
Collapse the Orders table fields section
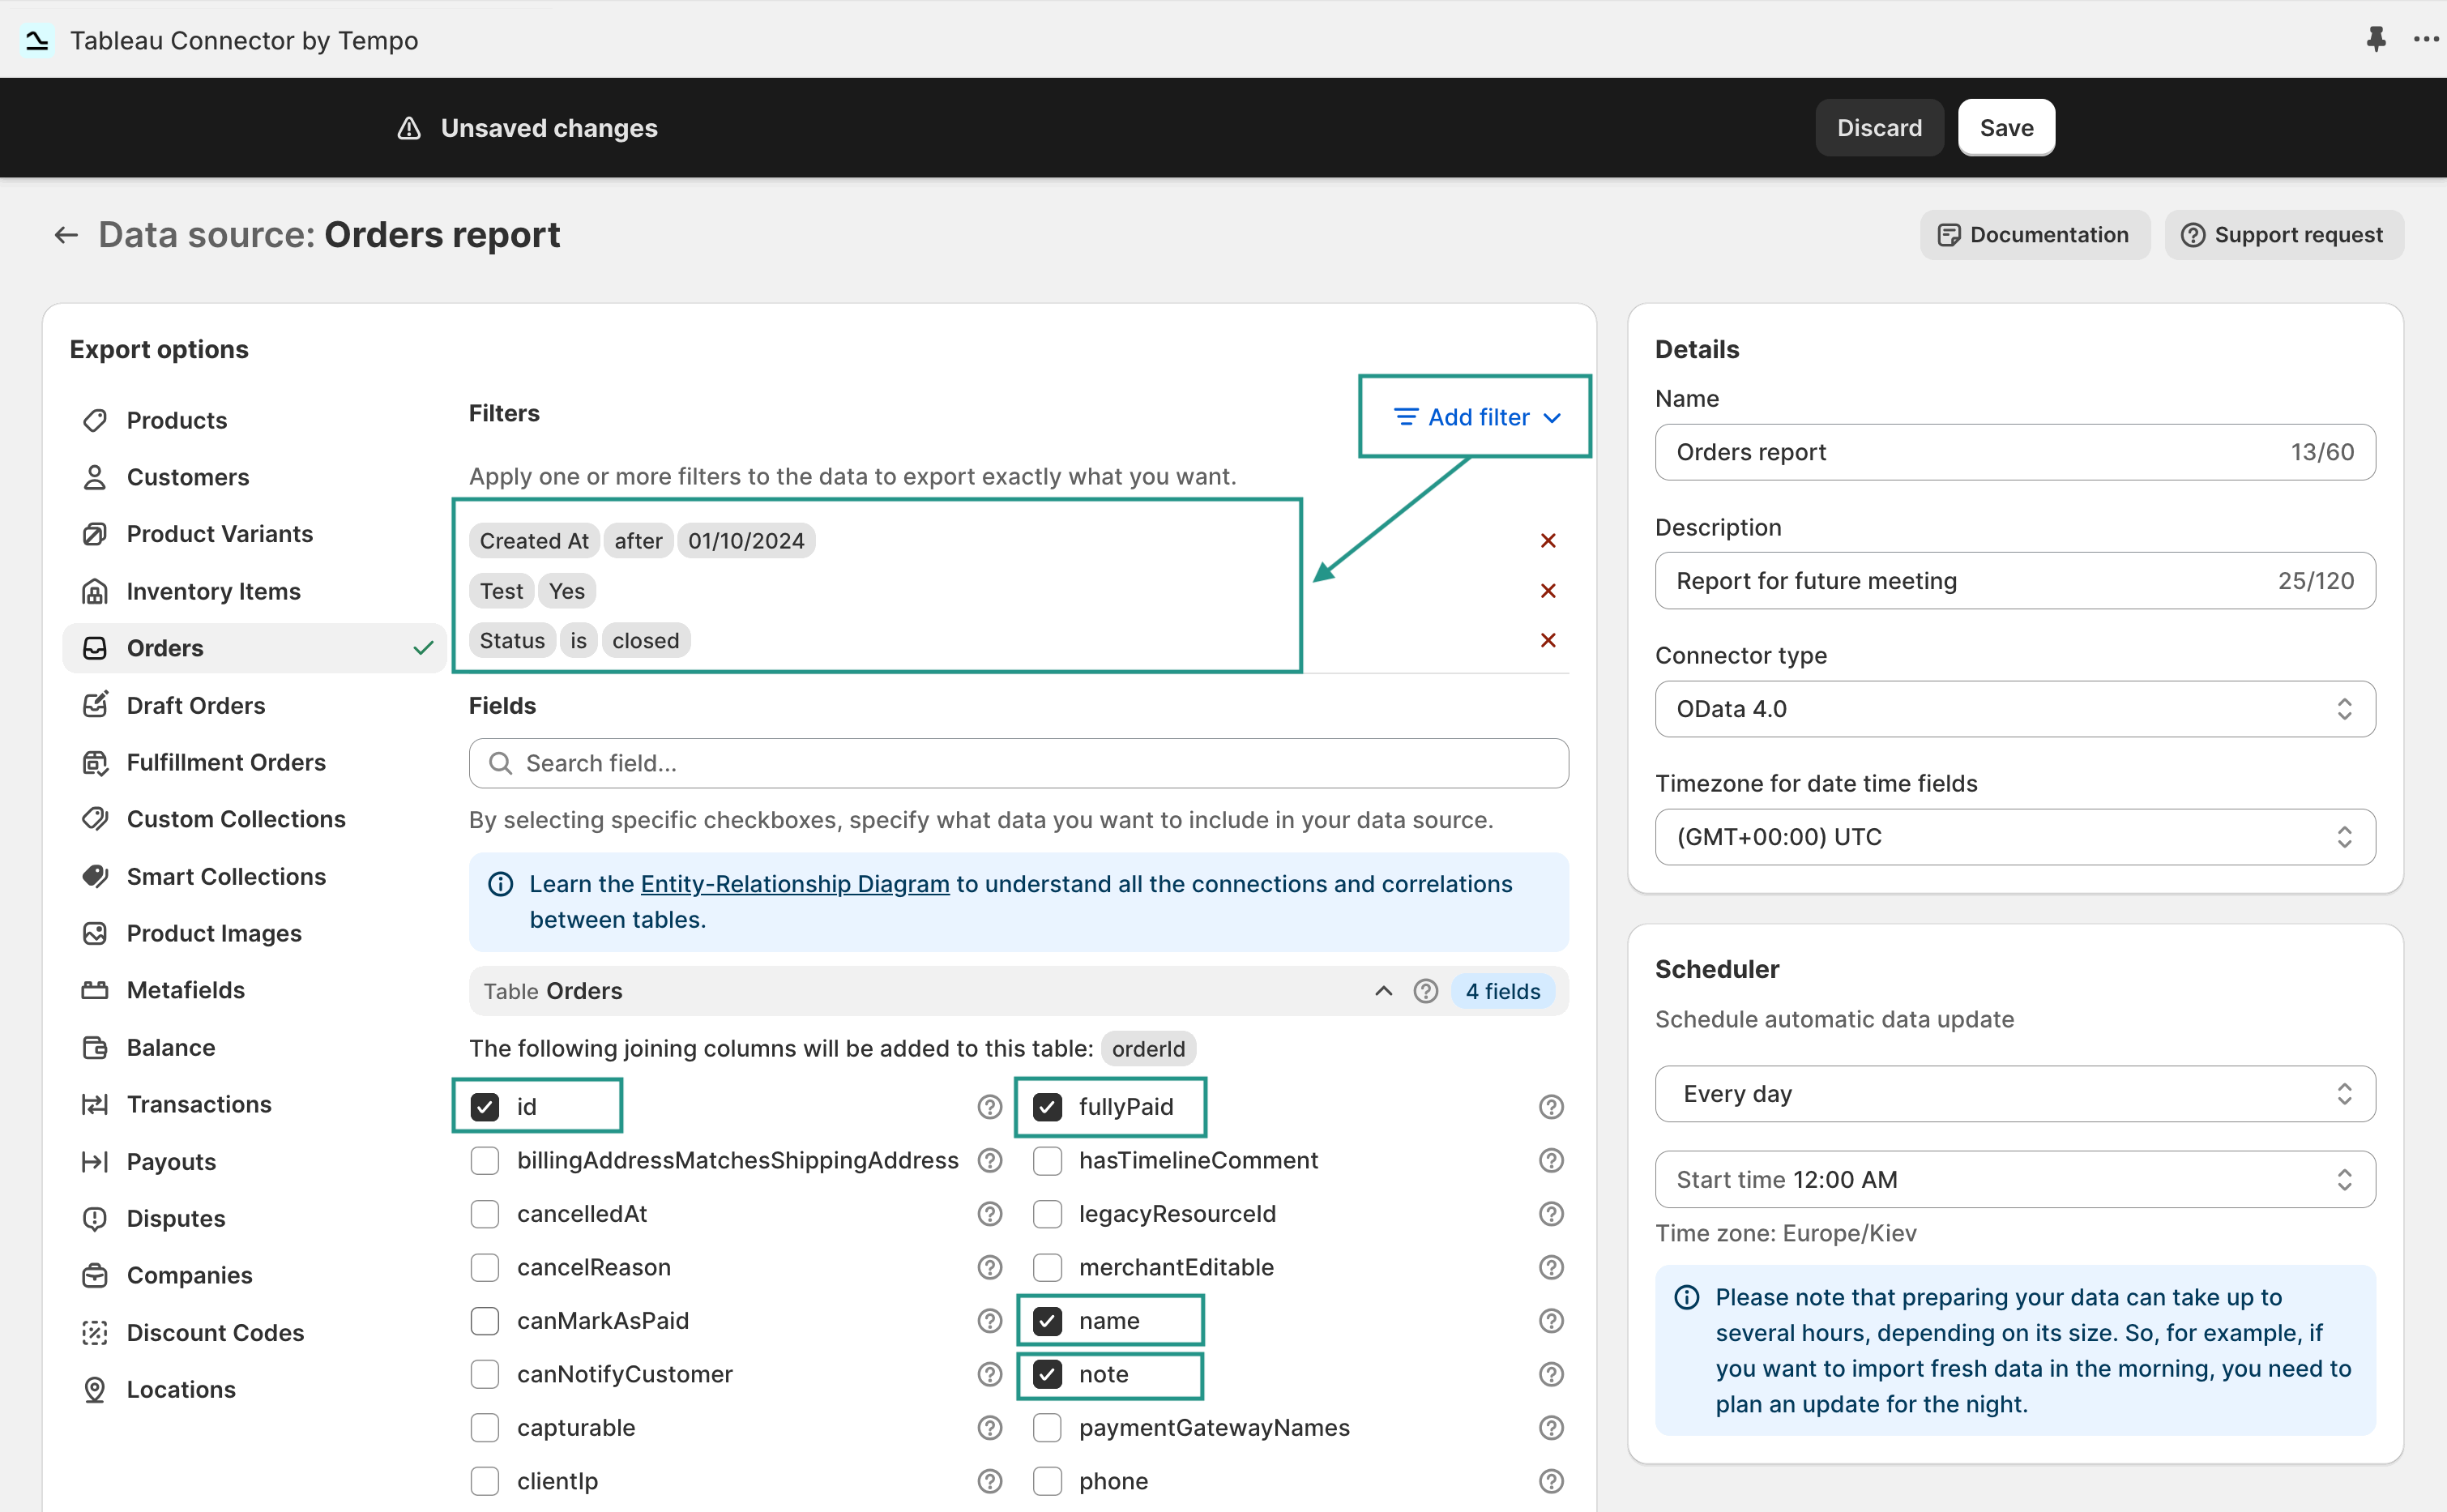click(1383, 991)
